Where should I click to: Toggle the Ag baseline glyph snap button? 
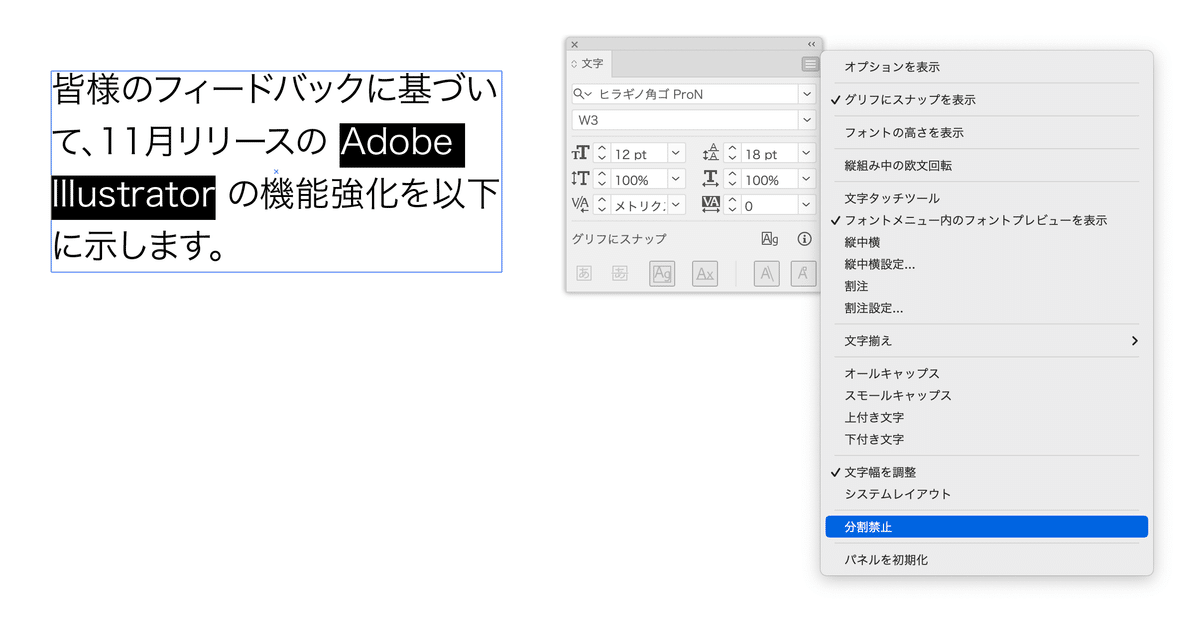662,273
